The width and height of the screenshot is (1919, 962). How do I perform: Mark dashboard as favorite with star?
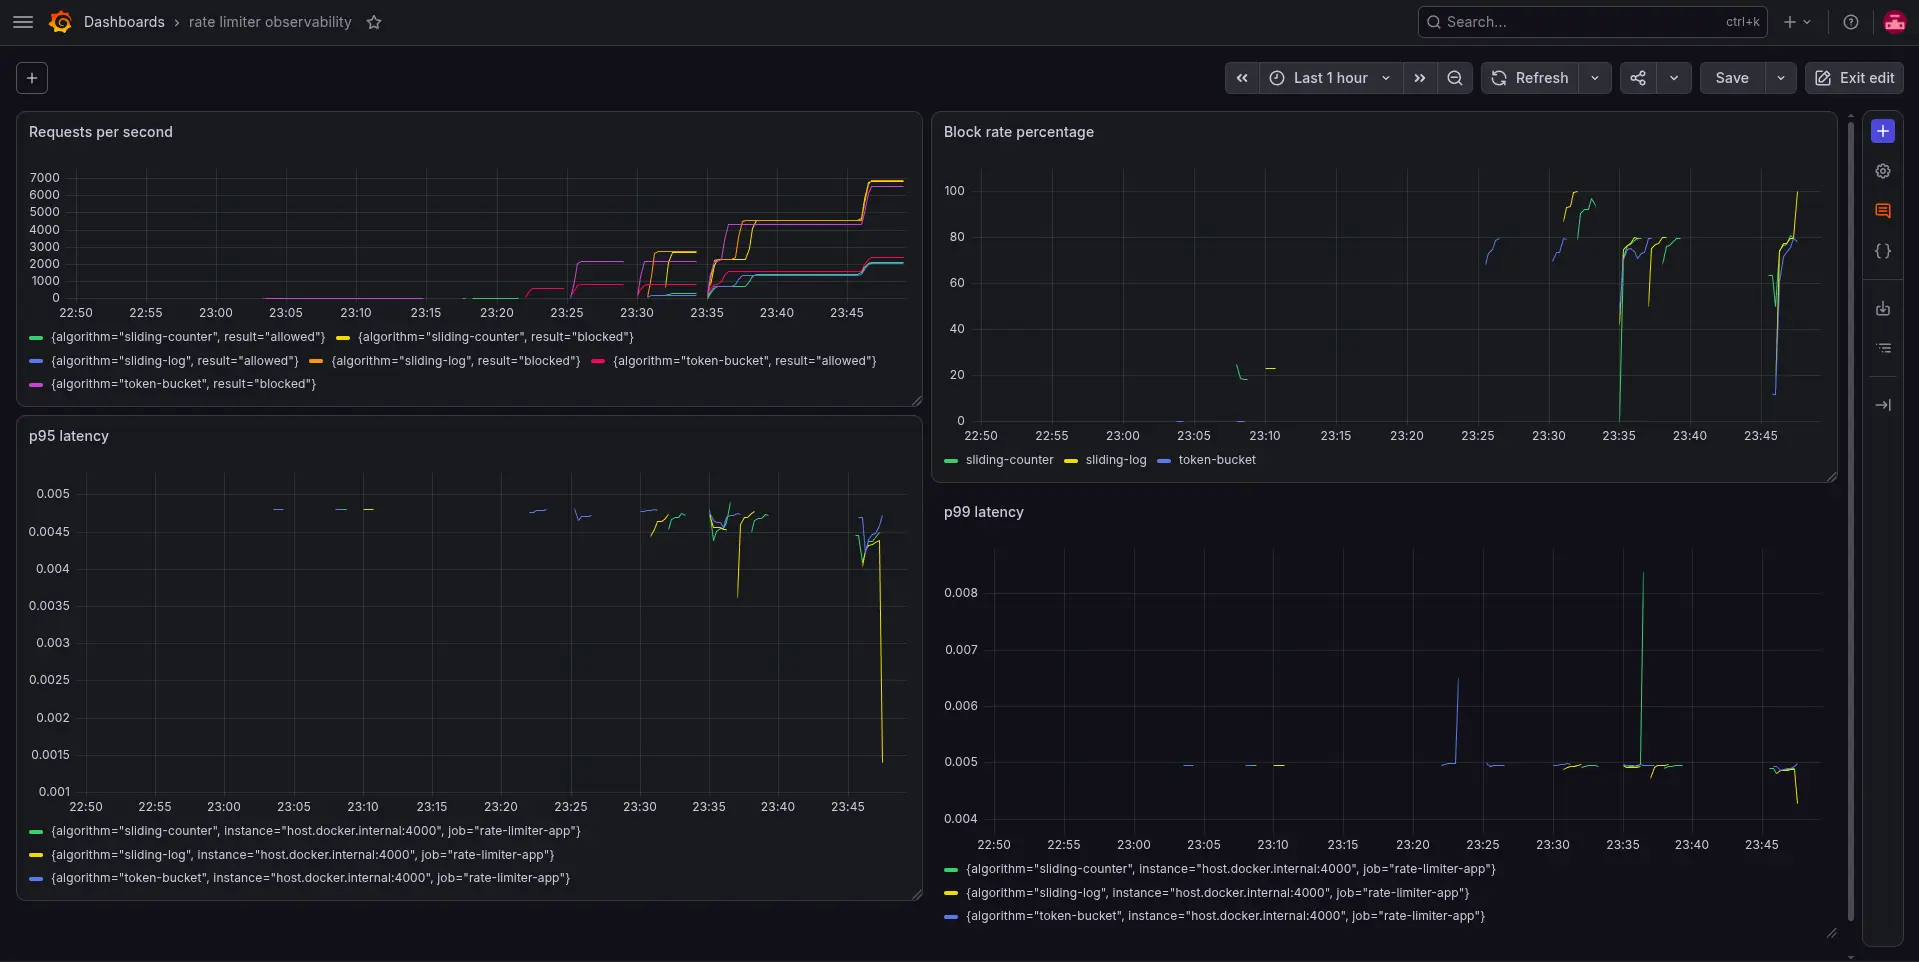tap(374, 22)
